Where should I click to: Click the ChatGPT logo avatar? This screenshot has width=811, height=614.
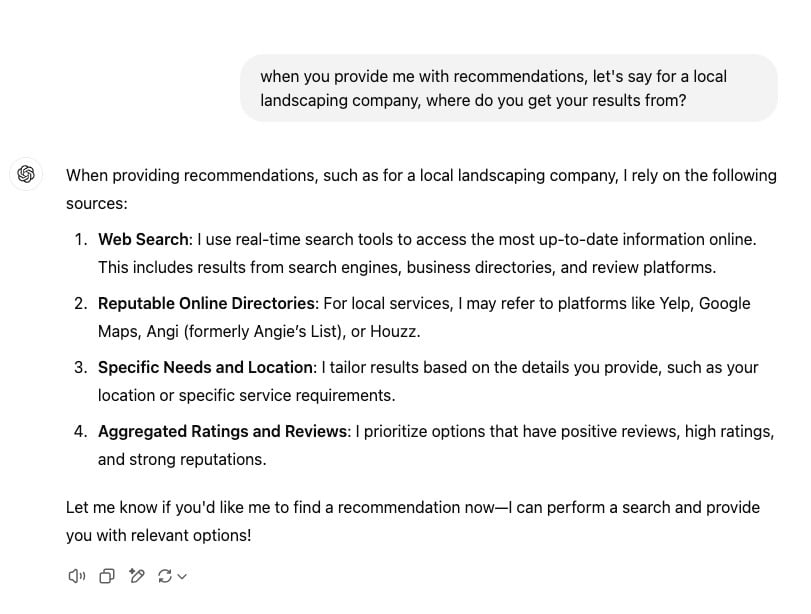click(x=27, y=174)
